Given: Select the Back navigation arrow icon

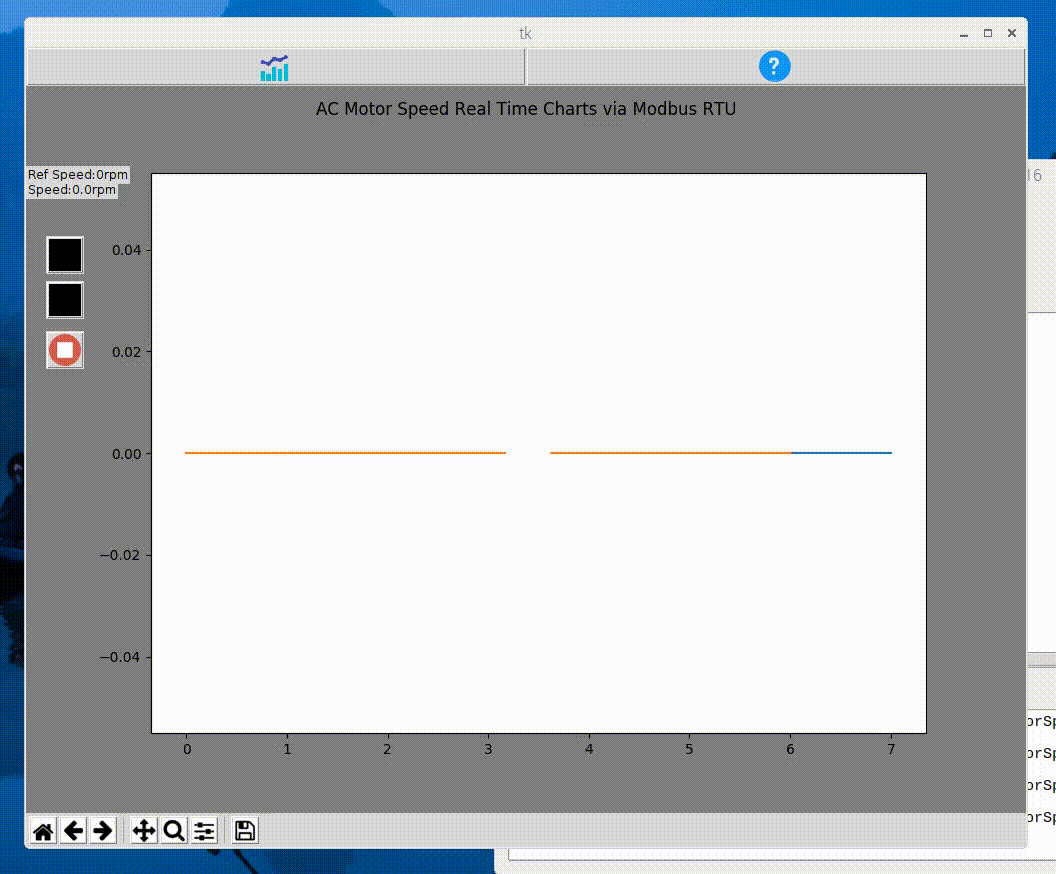Looking at the screenshot, I should pos(72,831).
